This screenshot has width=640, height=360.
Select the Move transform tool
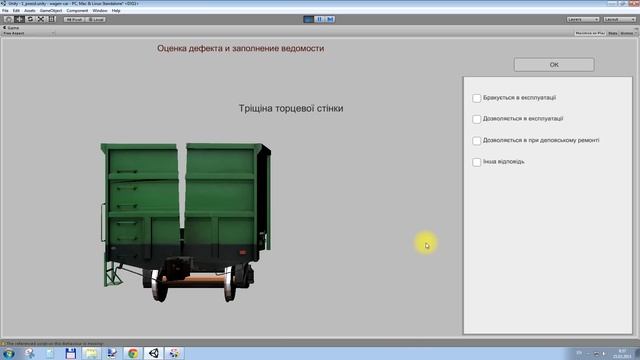[19, 19]
